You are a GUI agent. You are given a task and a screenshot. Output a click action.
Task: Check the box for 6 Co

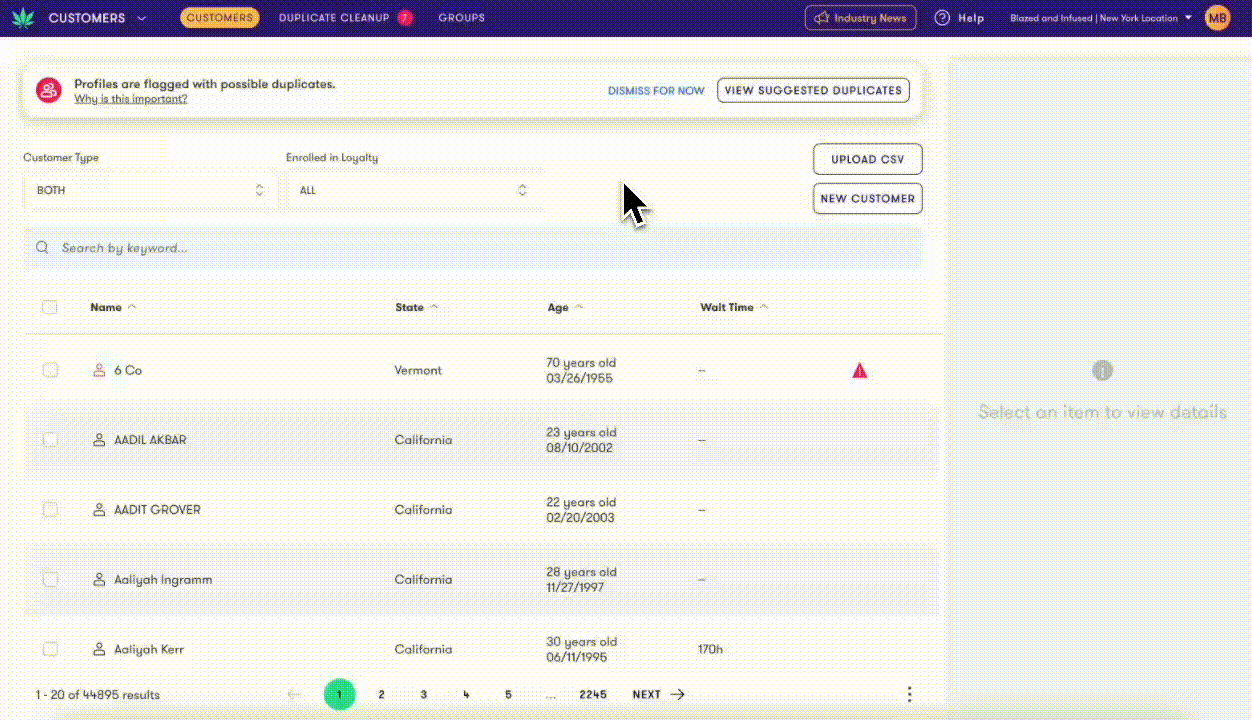point(50,370)
